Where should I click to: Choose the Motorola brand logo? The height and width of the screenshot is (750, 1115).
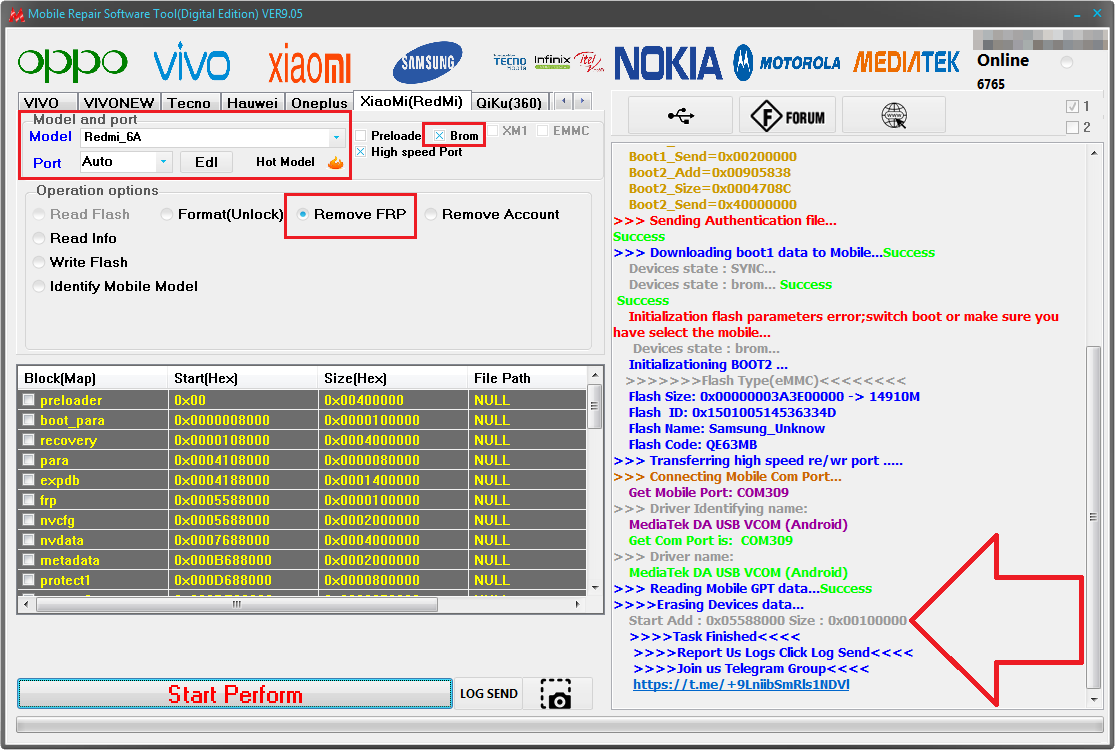point(786,63)
